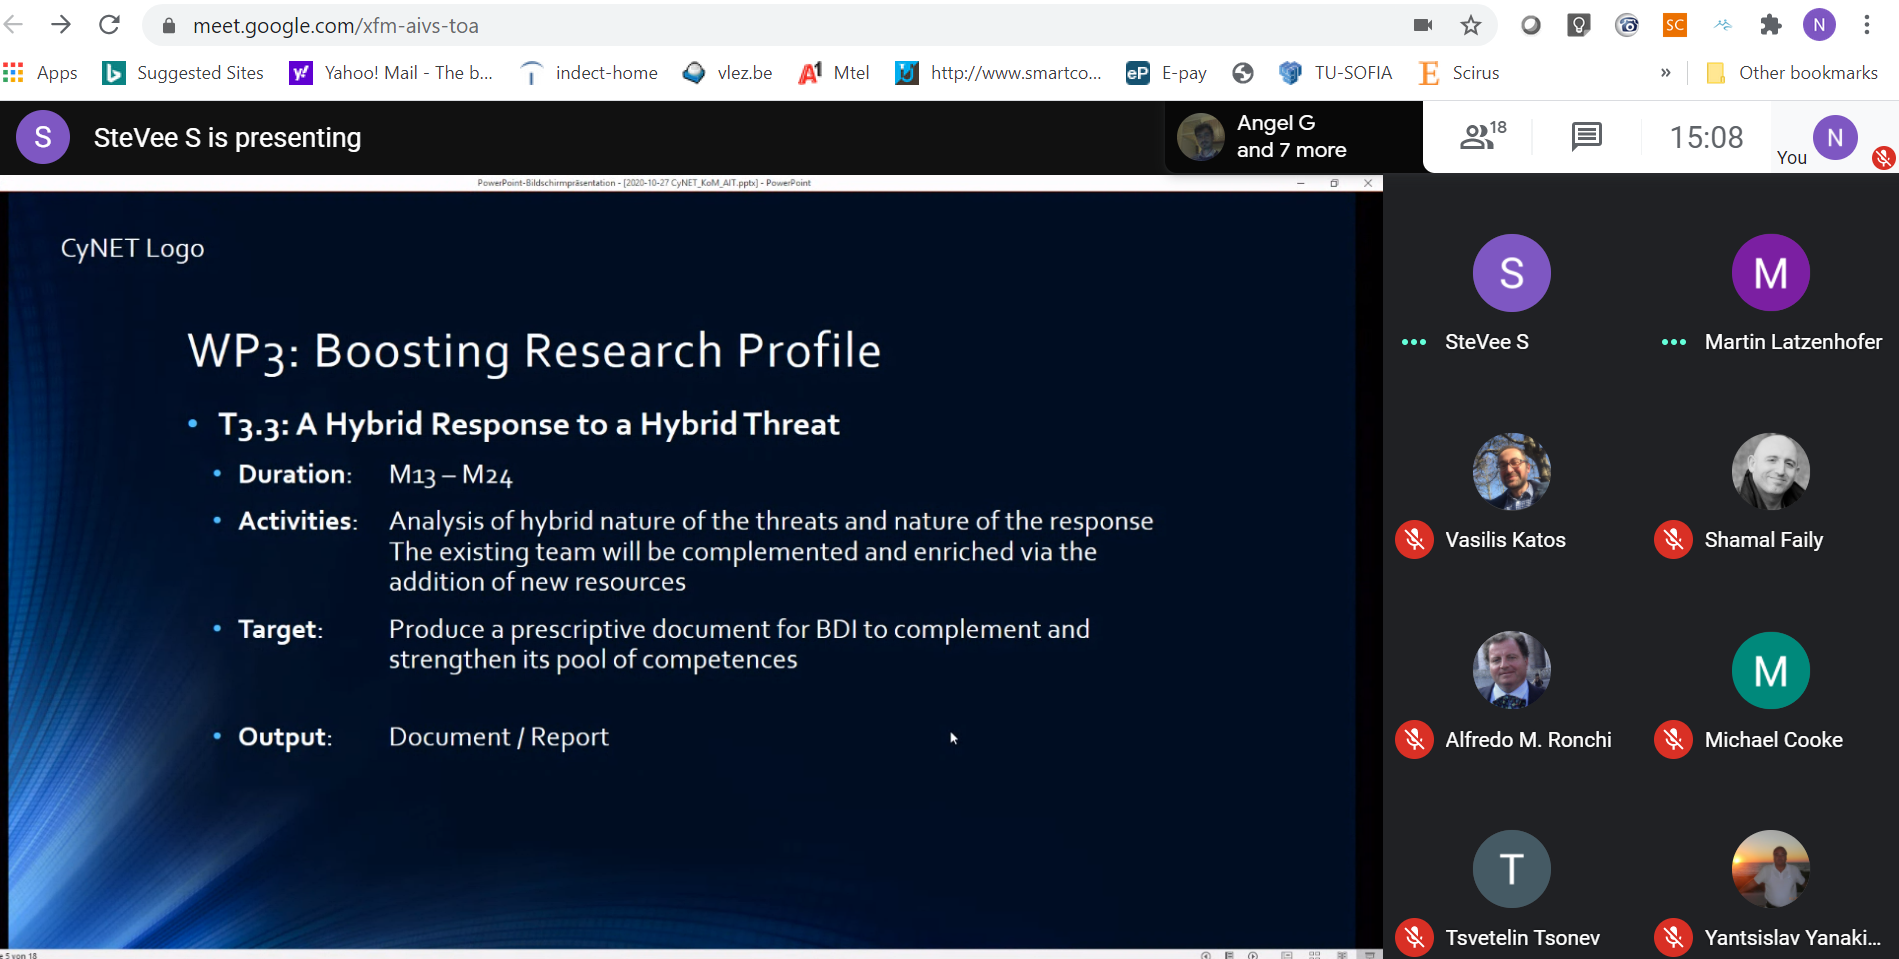Click the next-slide arrow in the shared PowerPoint
The image size is (1899, 959).
pyautogui.click(x=1253, y=955)
